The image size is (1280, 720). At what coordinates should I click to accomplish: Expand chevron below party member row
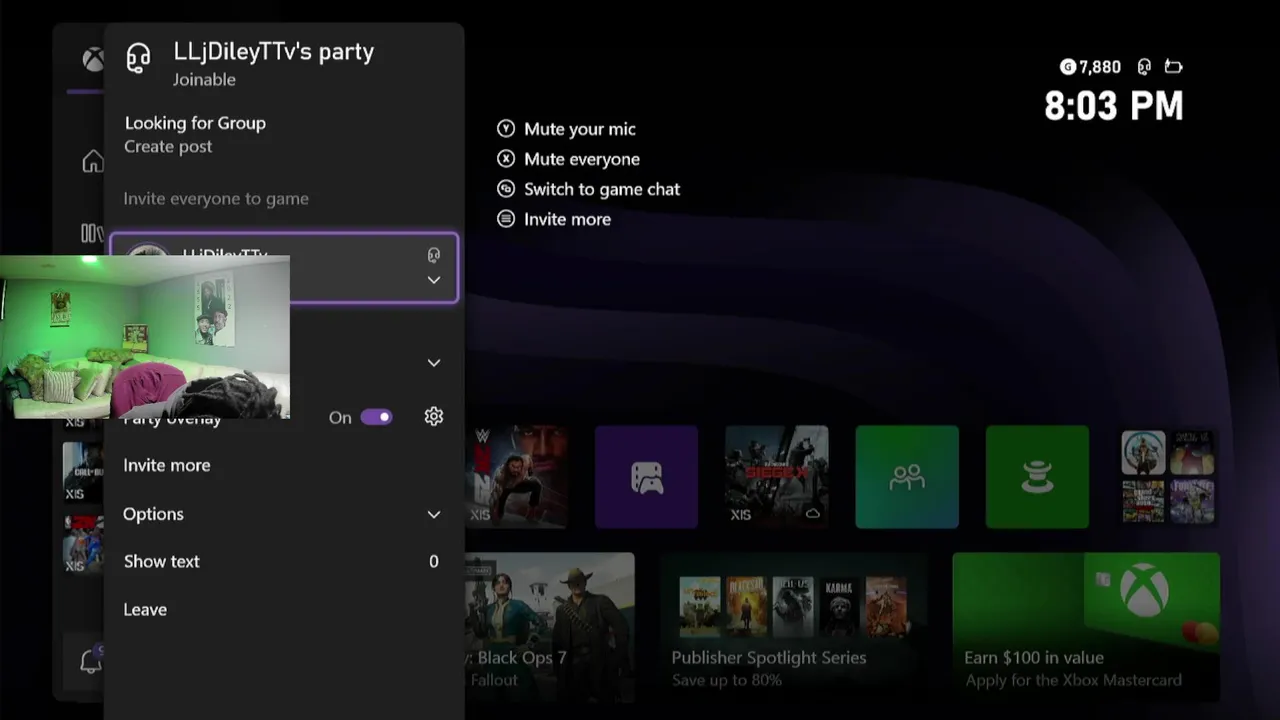pos(434,363)
